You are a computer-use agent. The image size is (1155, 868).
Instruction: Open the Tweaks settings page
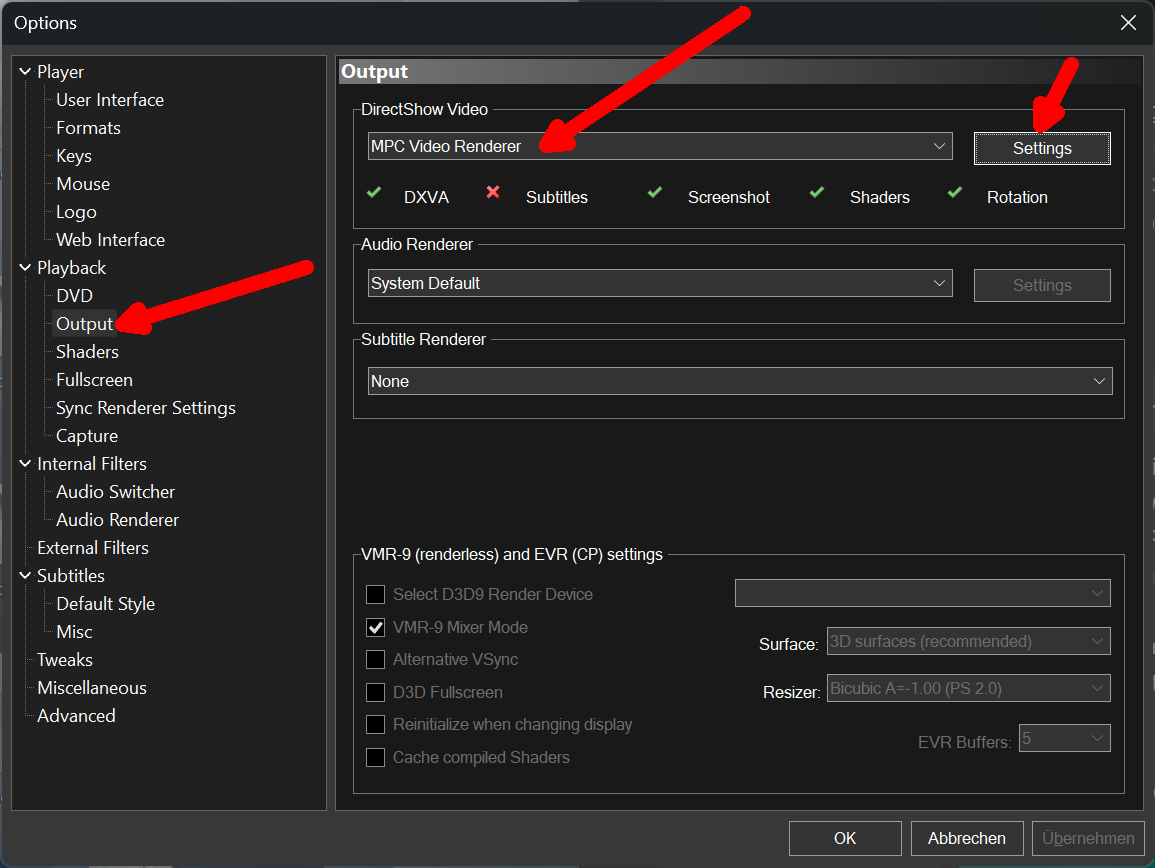pos(65,659)
